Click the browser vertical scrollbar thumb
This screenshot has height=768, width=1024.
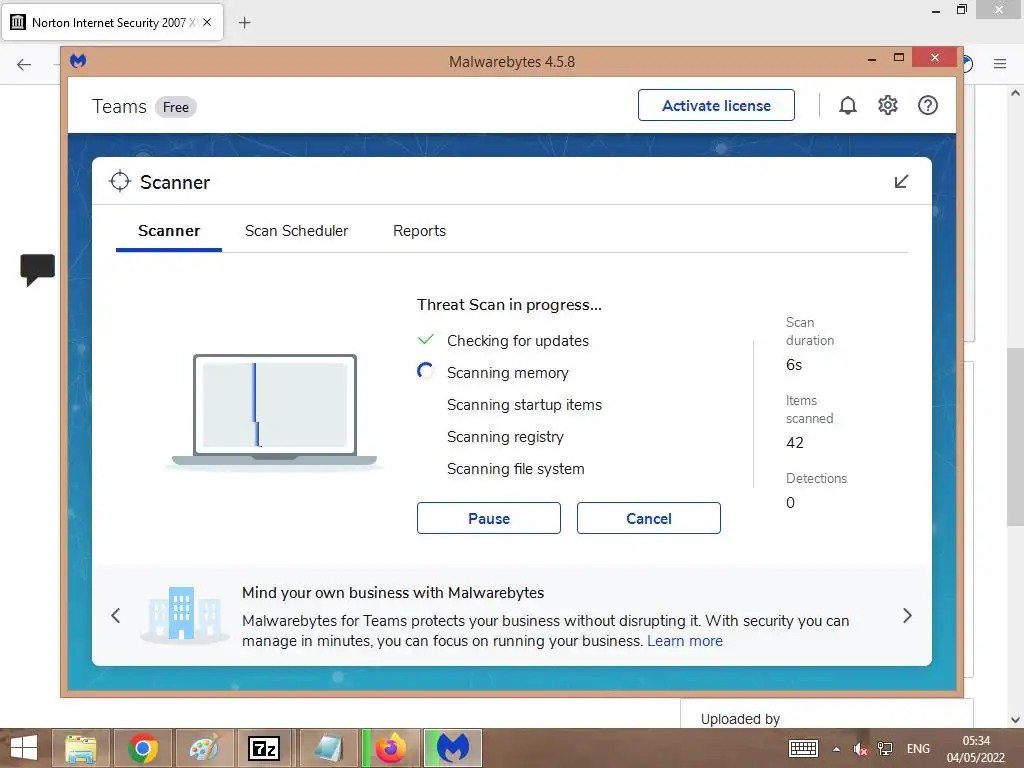(1015, 436)
